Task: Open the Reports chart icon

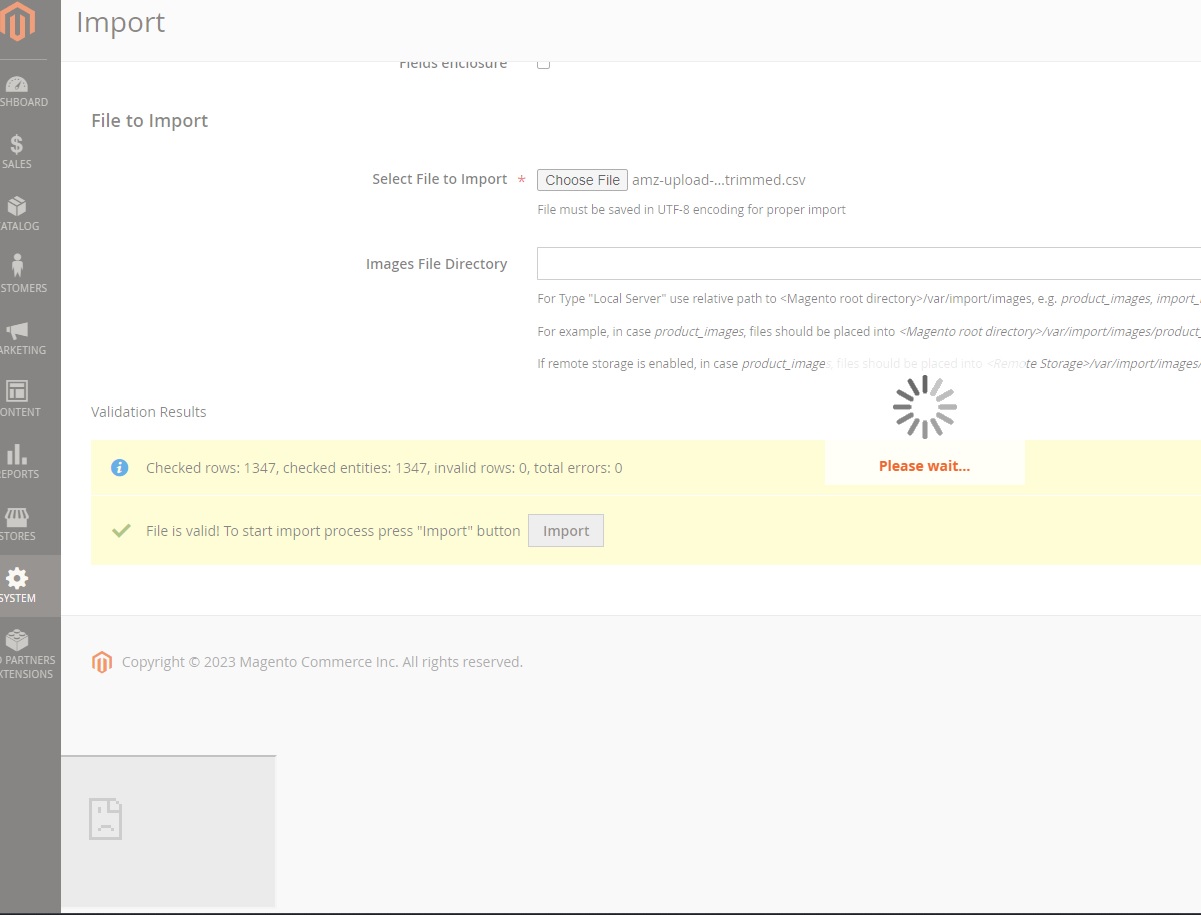Action: (18, 455)
